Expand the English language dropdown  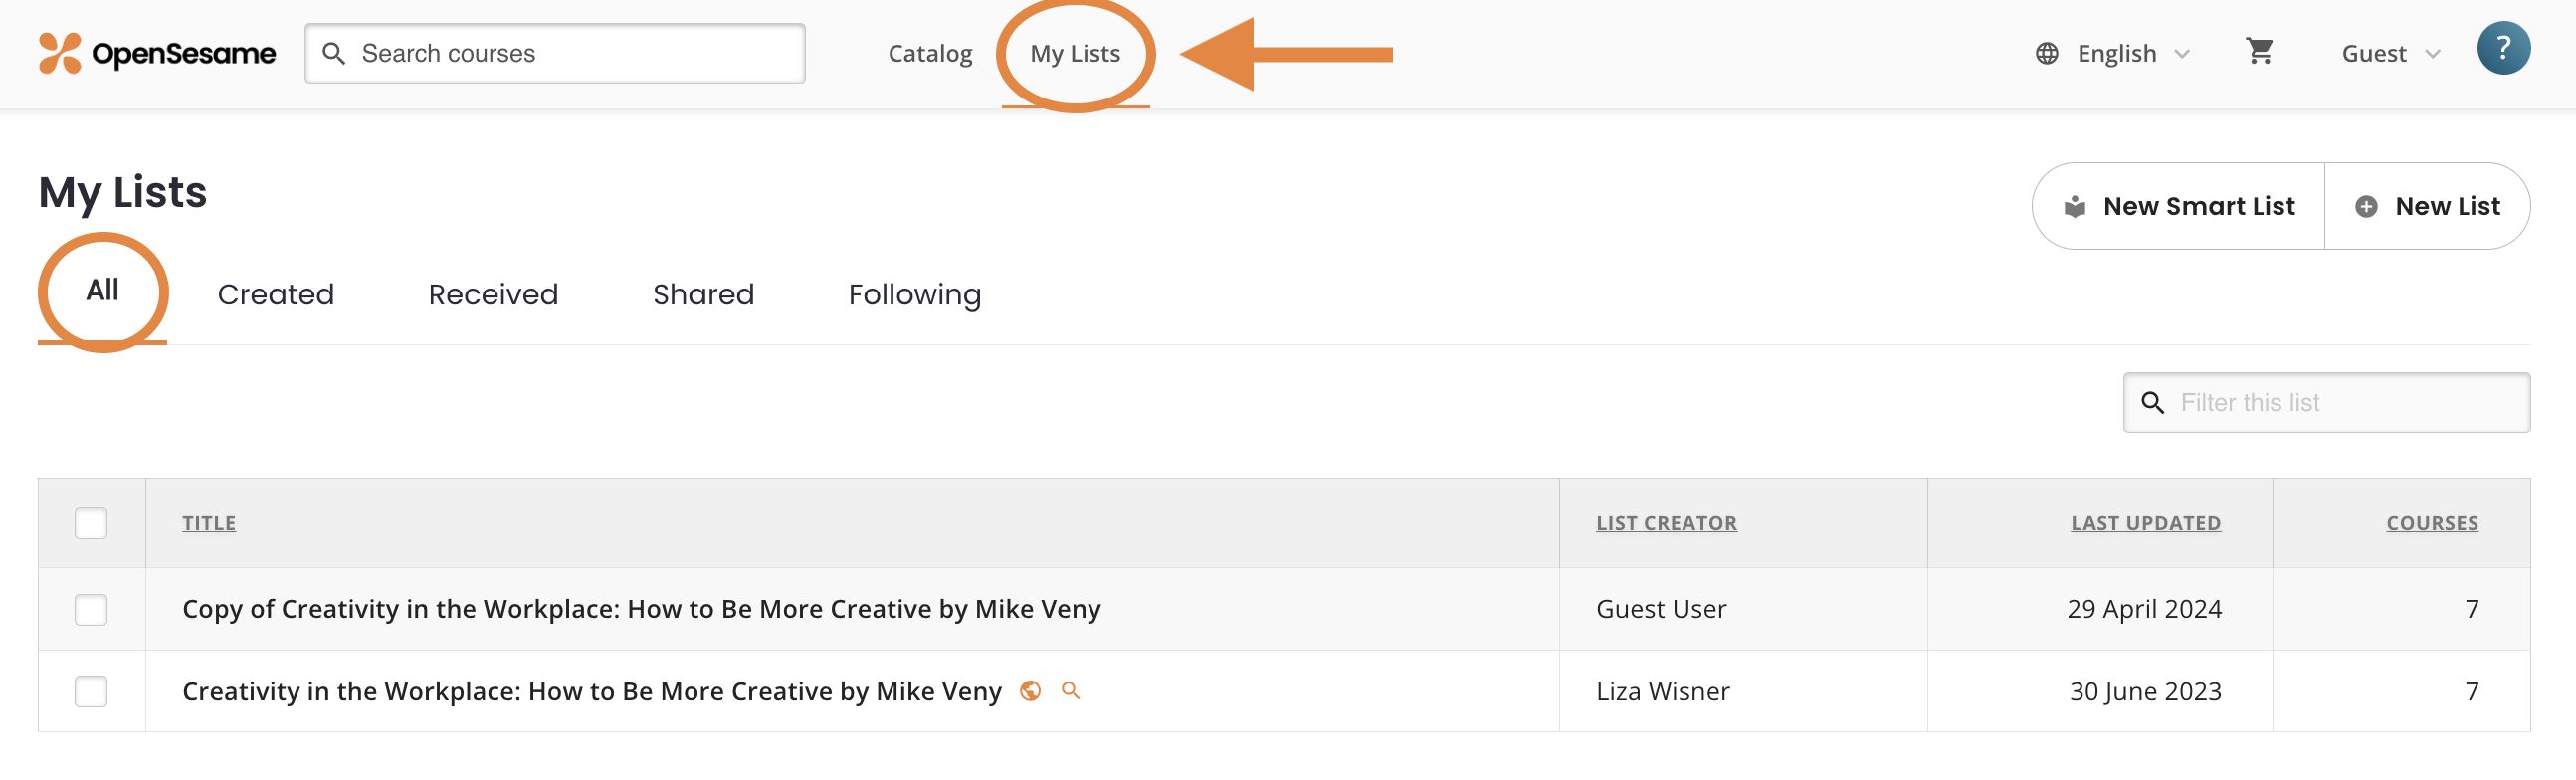(2132, 54)
